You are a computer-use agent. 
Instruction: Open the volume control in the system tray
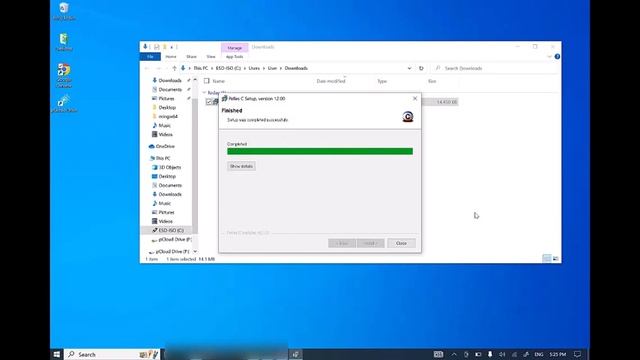tap(502, 354)
